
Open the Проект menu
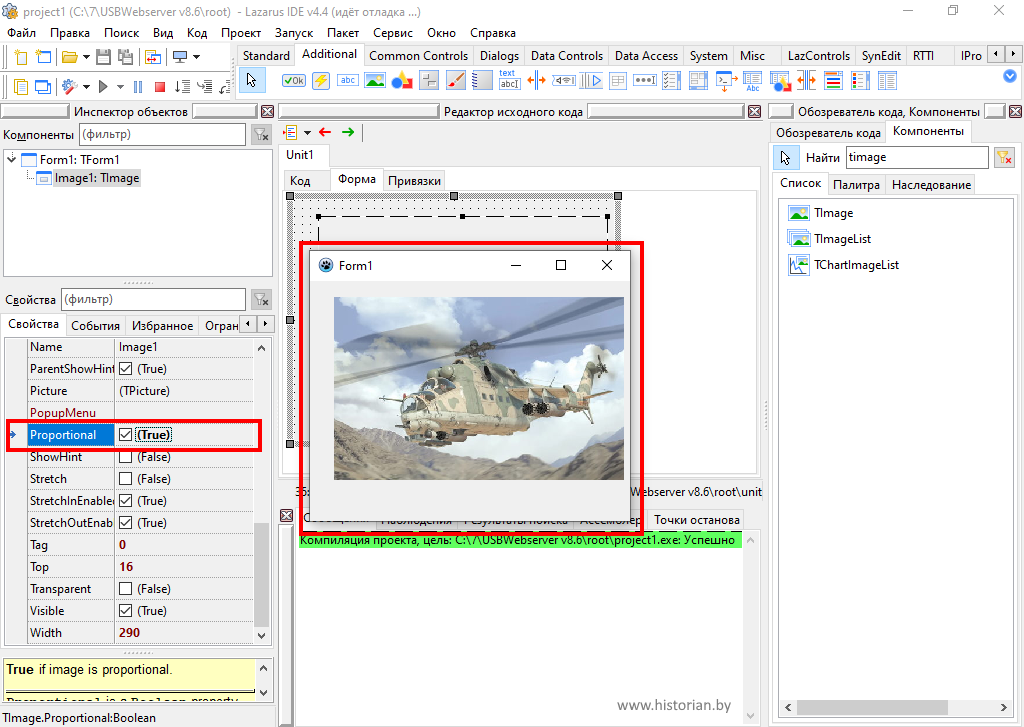[x=241, y=32]
